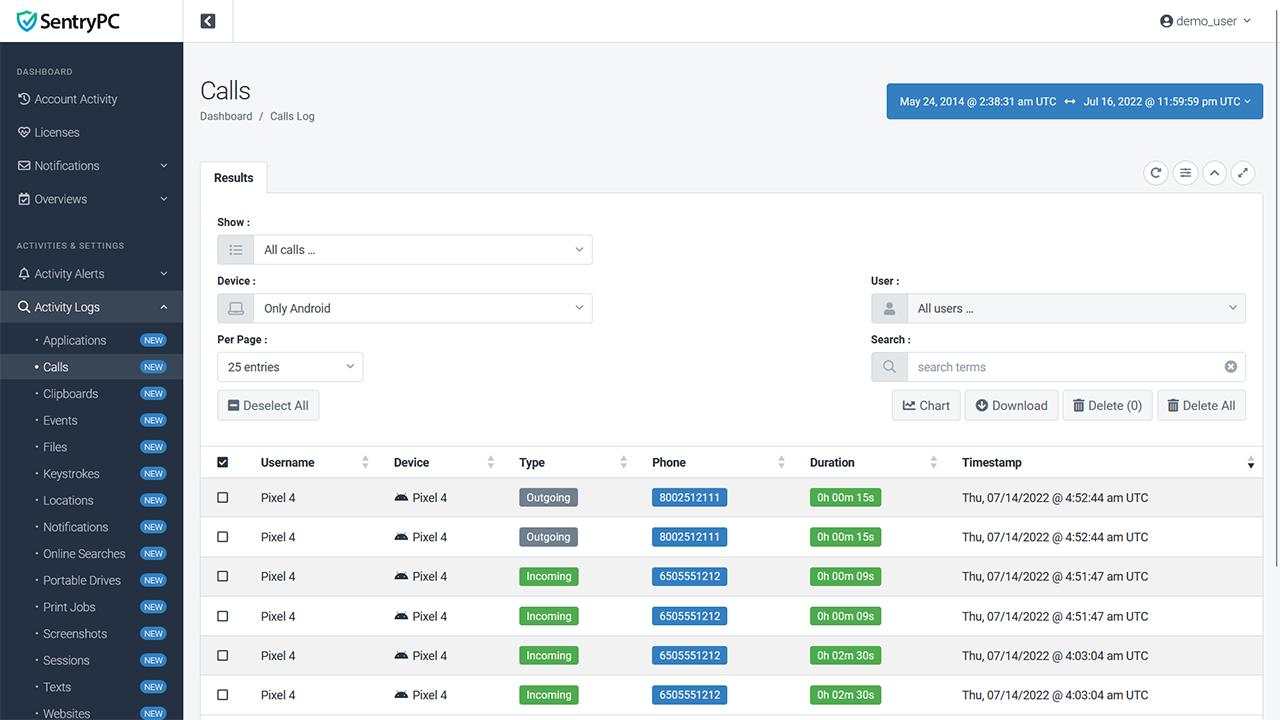
Task: Click the SentryPC shield logo
Action: tap(27, 21)
